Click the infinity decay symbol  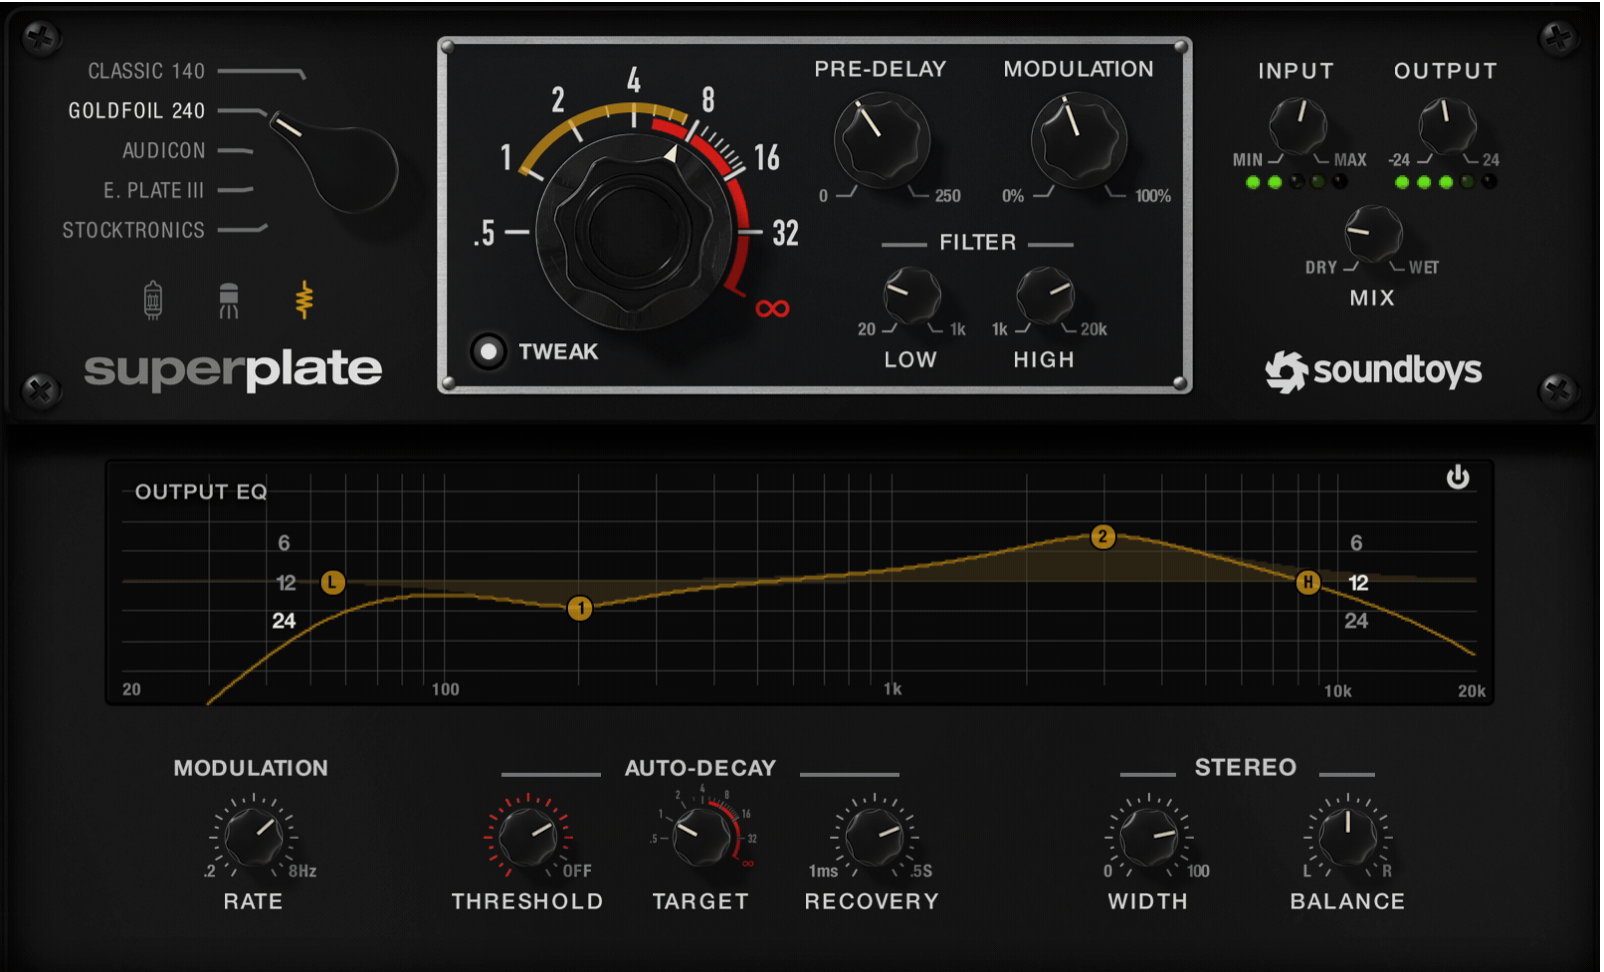[772, 309]
